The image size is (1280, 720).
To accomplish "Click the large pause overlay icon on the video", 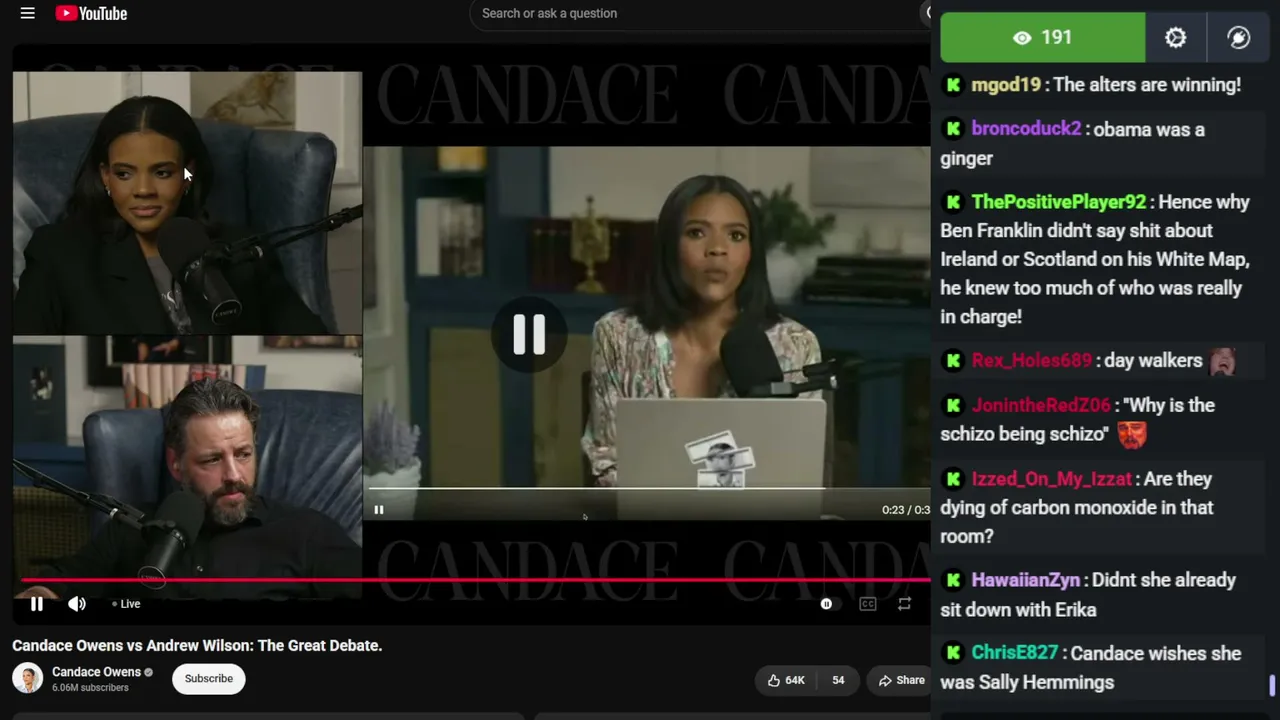I will pyautogui.click(x=529, y=334).
